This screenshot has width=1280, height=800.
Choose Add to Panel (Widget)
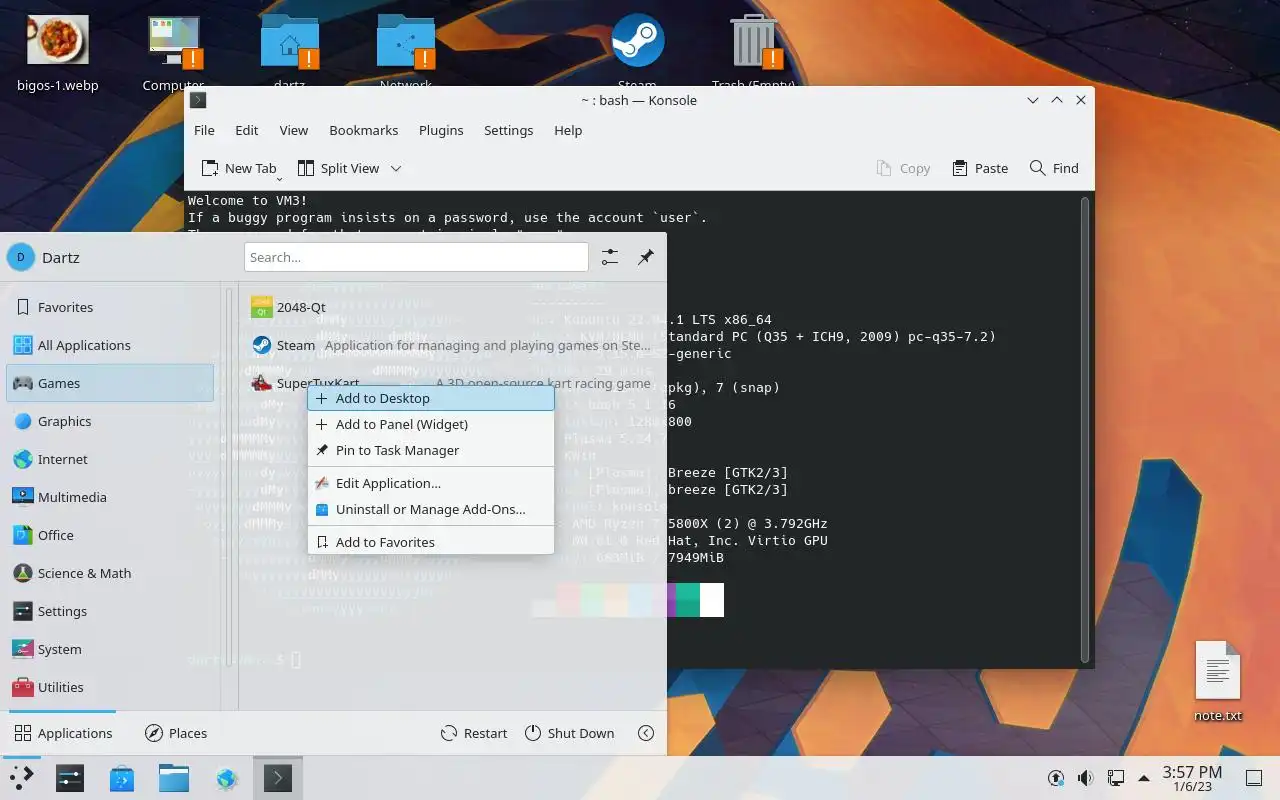tap(431, 424)
